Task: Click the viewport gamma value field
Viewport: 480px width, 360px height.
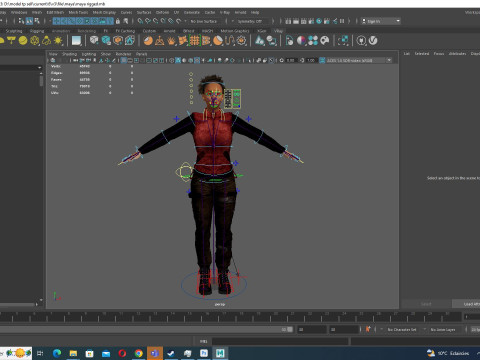Action: coord(311,60)
